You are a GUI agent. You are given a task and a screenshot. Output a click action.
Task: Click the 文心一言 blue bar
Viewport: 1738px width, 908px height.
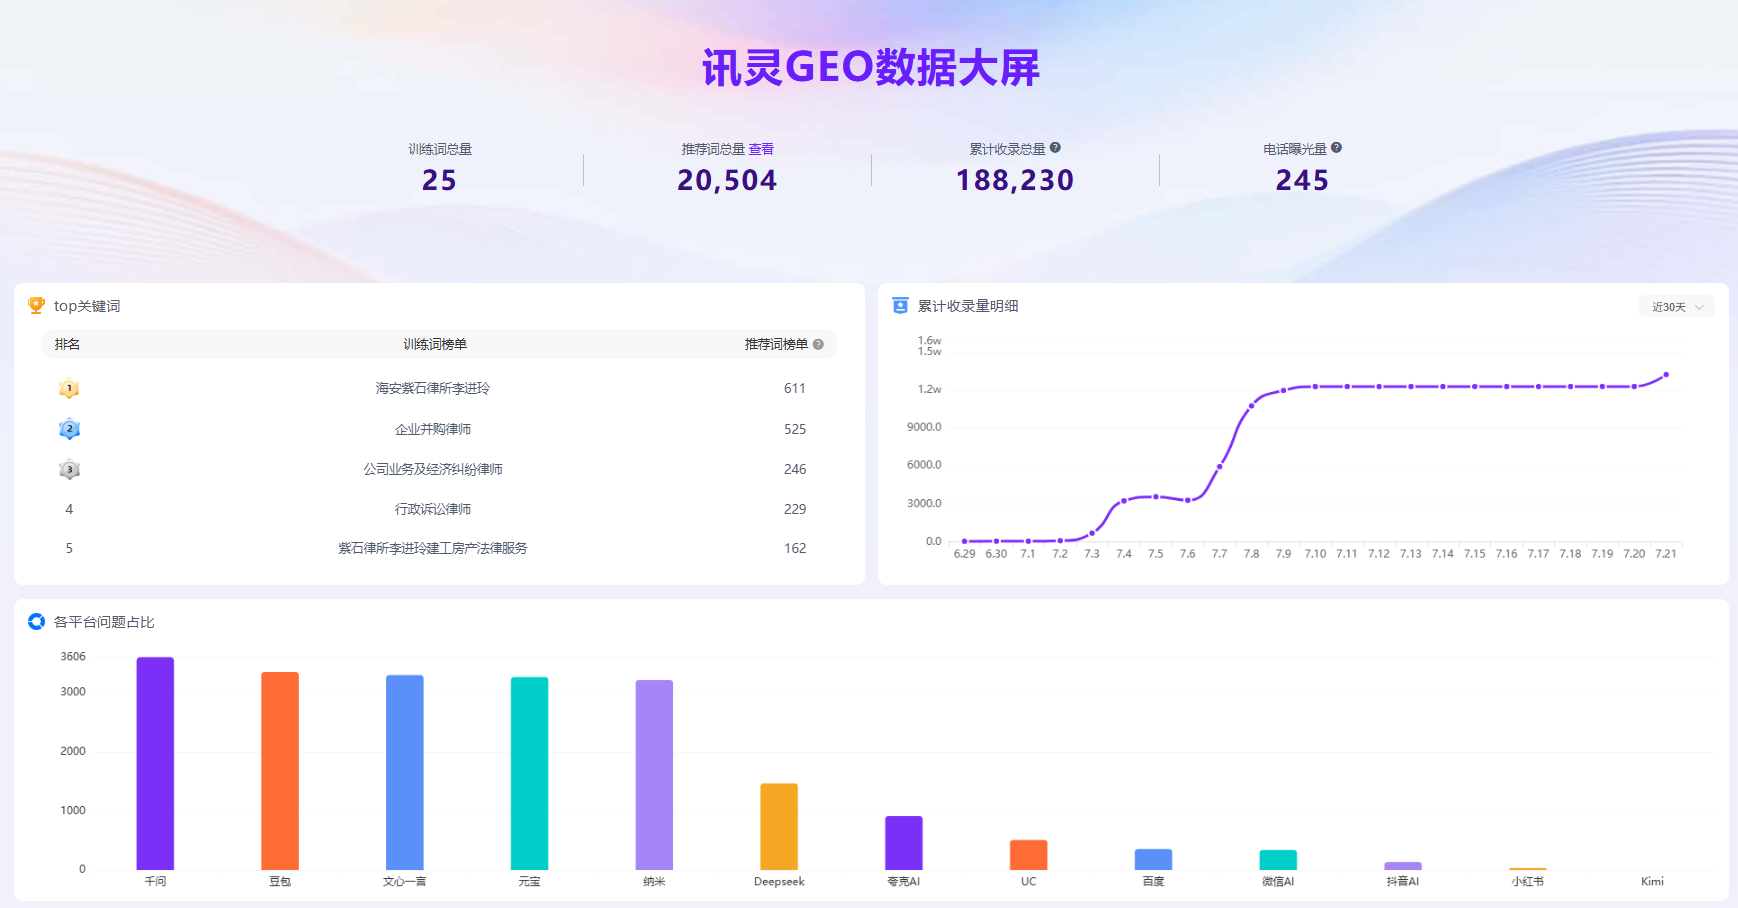(405, 772)
